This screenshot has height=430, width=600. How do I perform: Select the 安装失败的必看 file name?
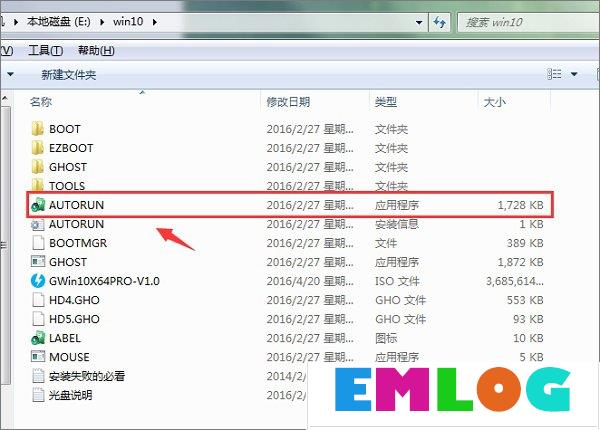tap(86, 376)
